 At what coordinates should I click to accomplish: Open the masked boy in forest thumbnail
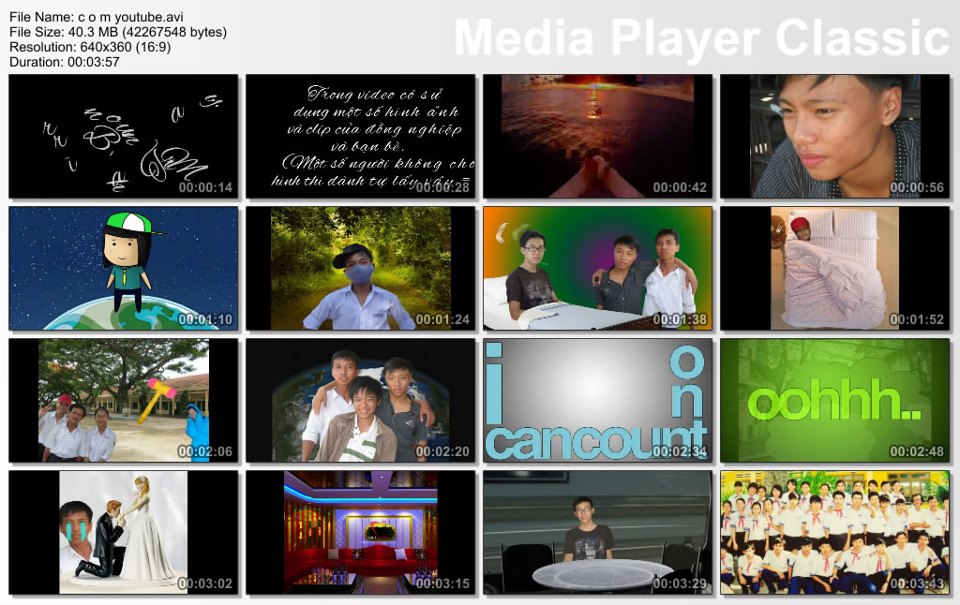point(361,268)
